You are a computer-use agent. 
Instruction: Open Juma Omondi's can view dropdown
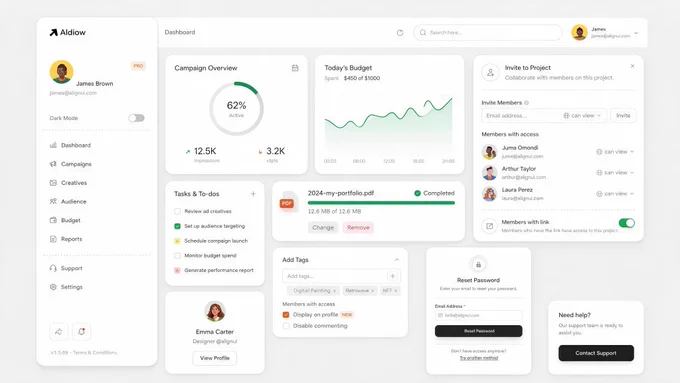point(615,152)
